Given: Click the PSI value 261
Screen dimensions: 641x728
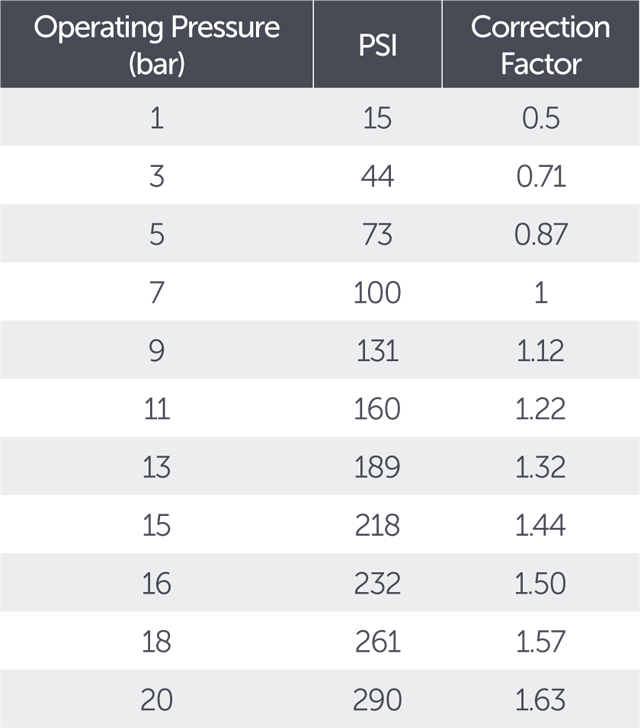Looking at the screenshot, I should click(377, 642).
